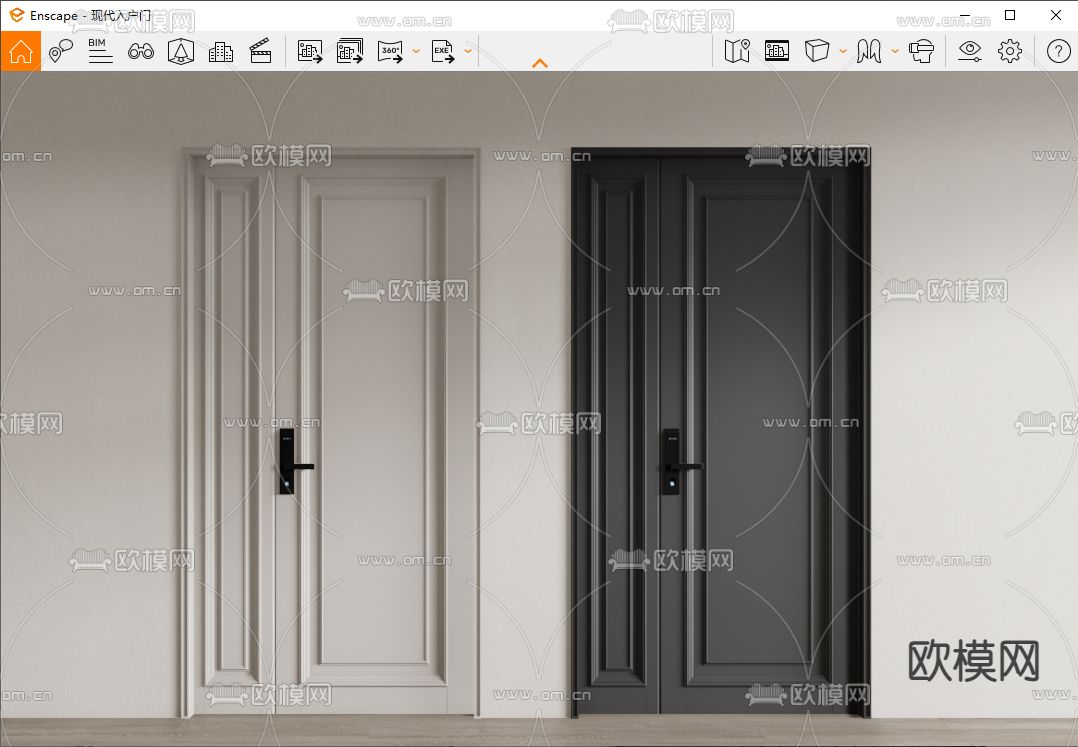Open the safe frame icon
Image resolution: width=1078 pixels, height=747 pixels.
click(x=181, y=51)
